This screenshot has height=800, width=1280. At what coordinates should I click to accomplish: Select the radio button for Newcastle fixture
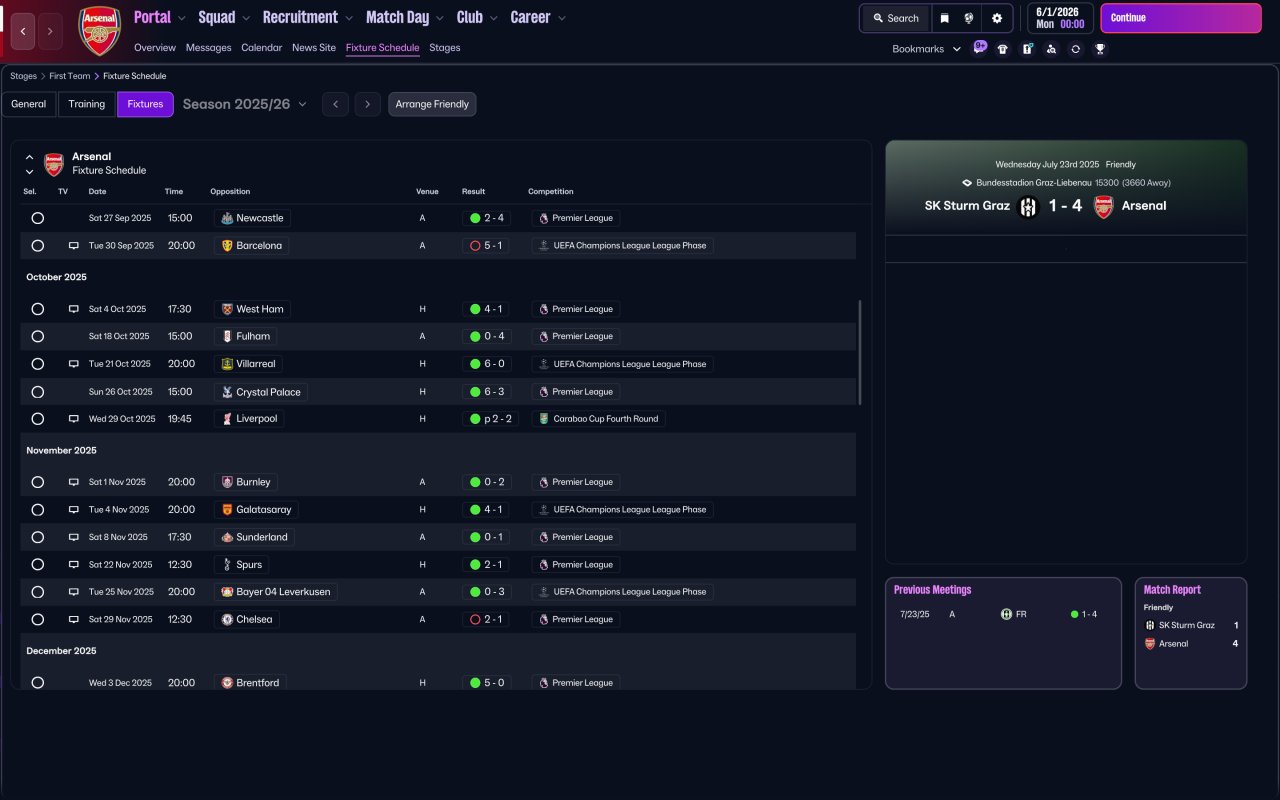click(x=38, y=218)
